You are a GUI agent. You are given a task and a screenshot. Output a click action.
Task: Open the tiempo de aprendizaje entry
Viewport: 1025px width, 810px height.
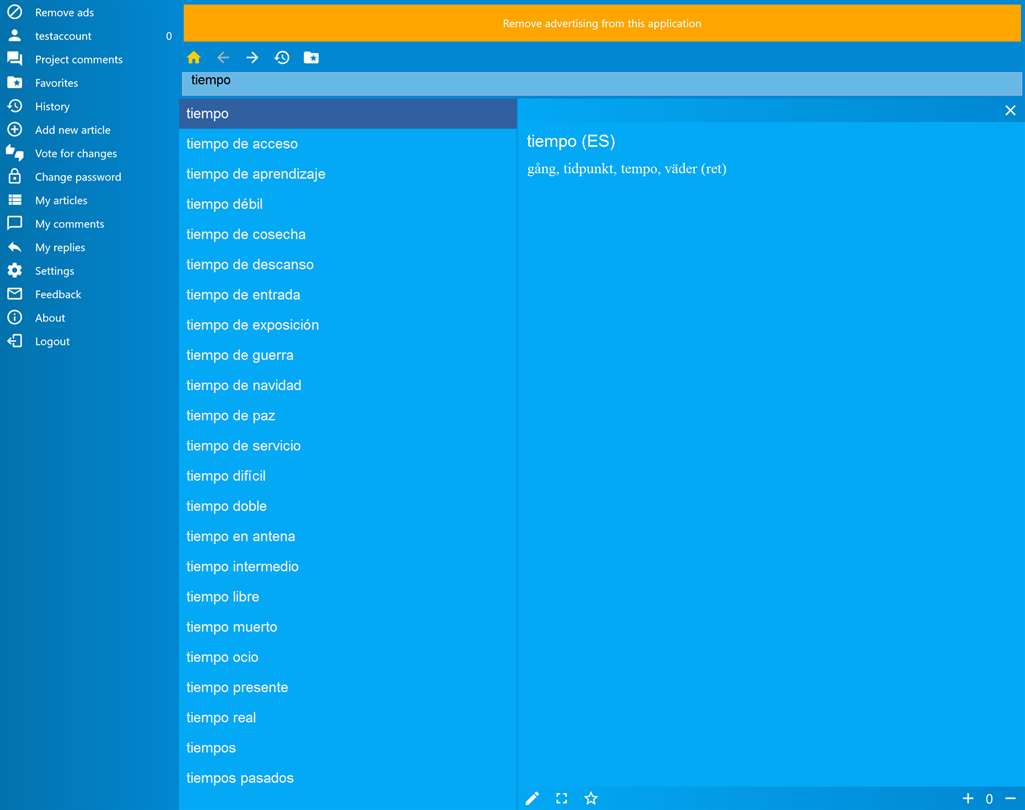point(348,174)
